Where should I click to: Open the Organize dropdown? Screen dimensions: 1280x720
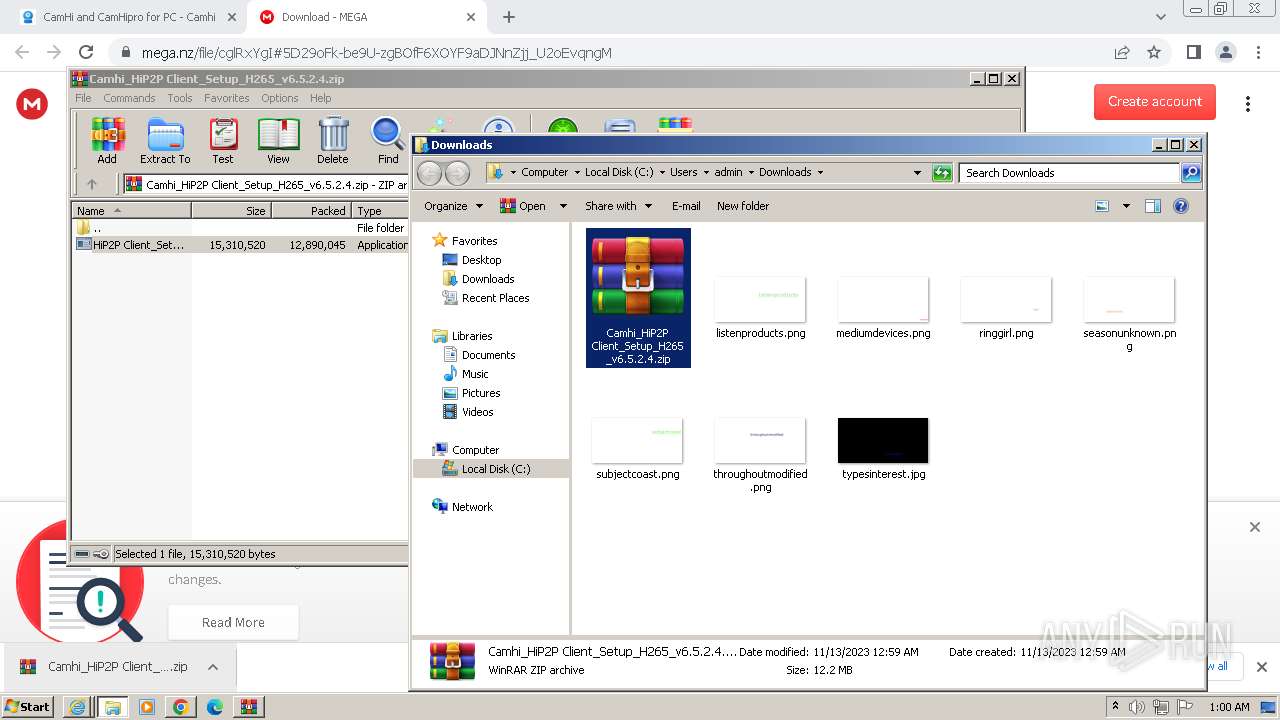(453, 206)
